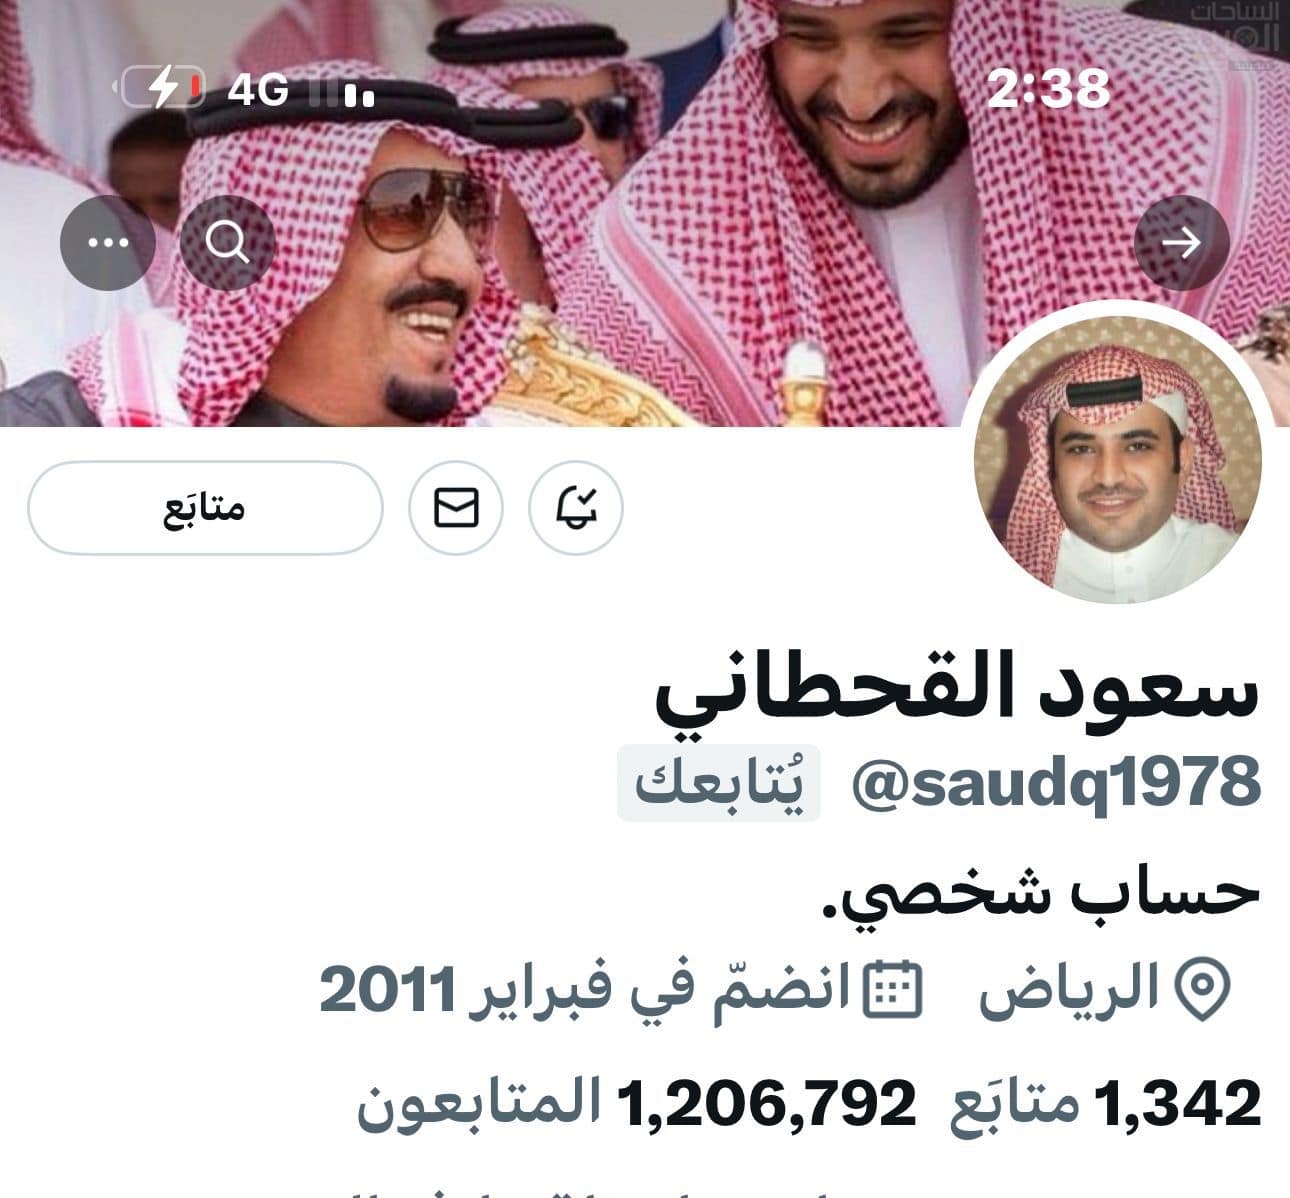Toggle the notification bell for this account
Viewport: 1290px width, 1198px height.
[x=576, y=508]
